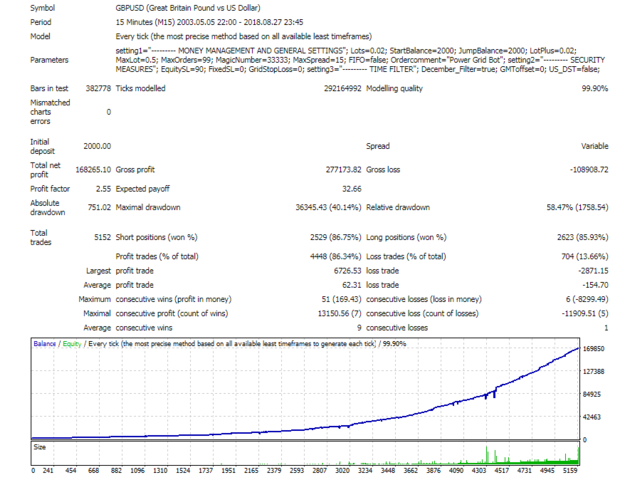The image size is (640, 480).
Task: Click the bars in test value 382778
Action: (x=98, y=88)
